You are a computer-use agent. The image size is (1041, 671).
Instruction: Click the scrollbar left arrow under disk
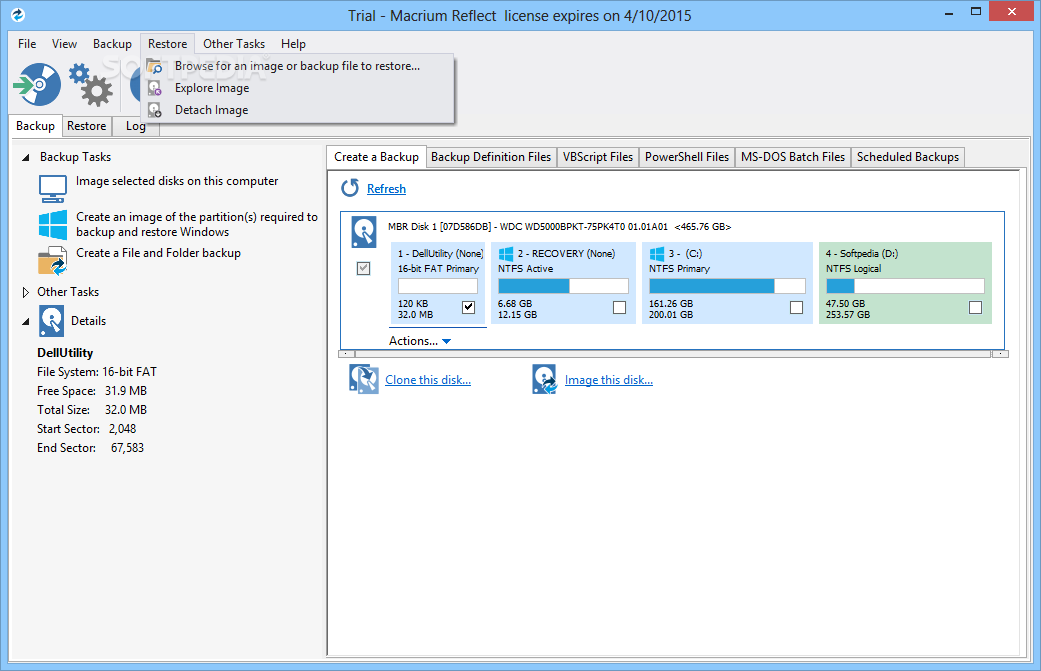tap(347, 354)
